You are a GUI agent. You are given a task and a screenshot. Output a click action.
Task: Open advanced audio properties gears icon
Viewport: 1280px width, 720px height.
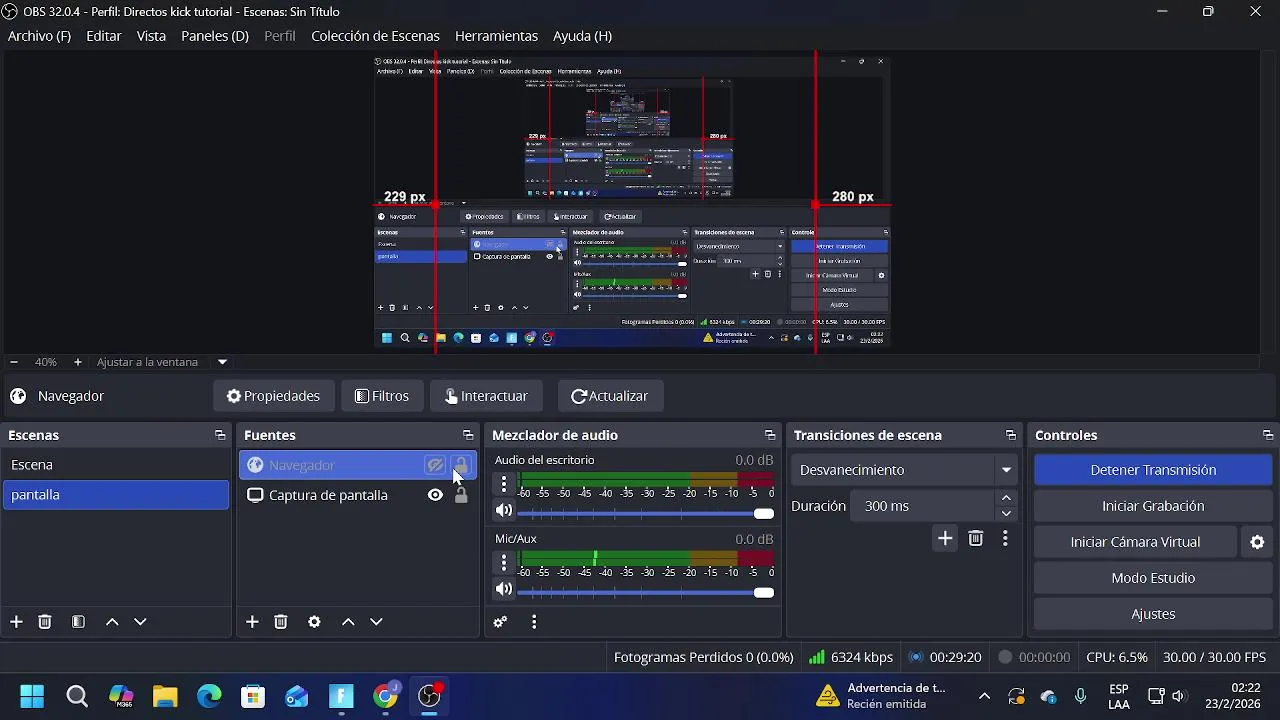pos(501,622)
